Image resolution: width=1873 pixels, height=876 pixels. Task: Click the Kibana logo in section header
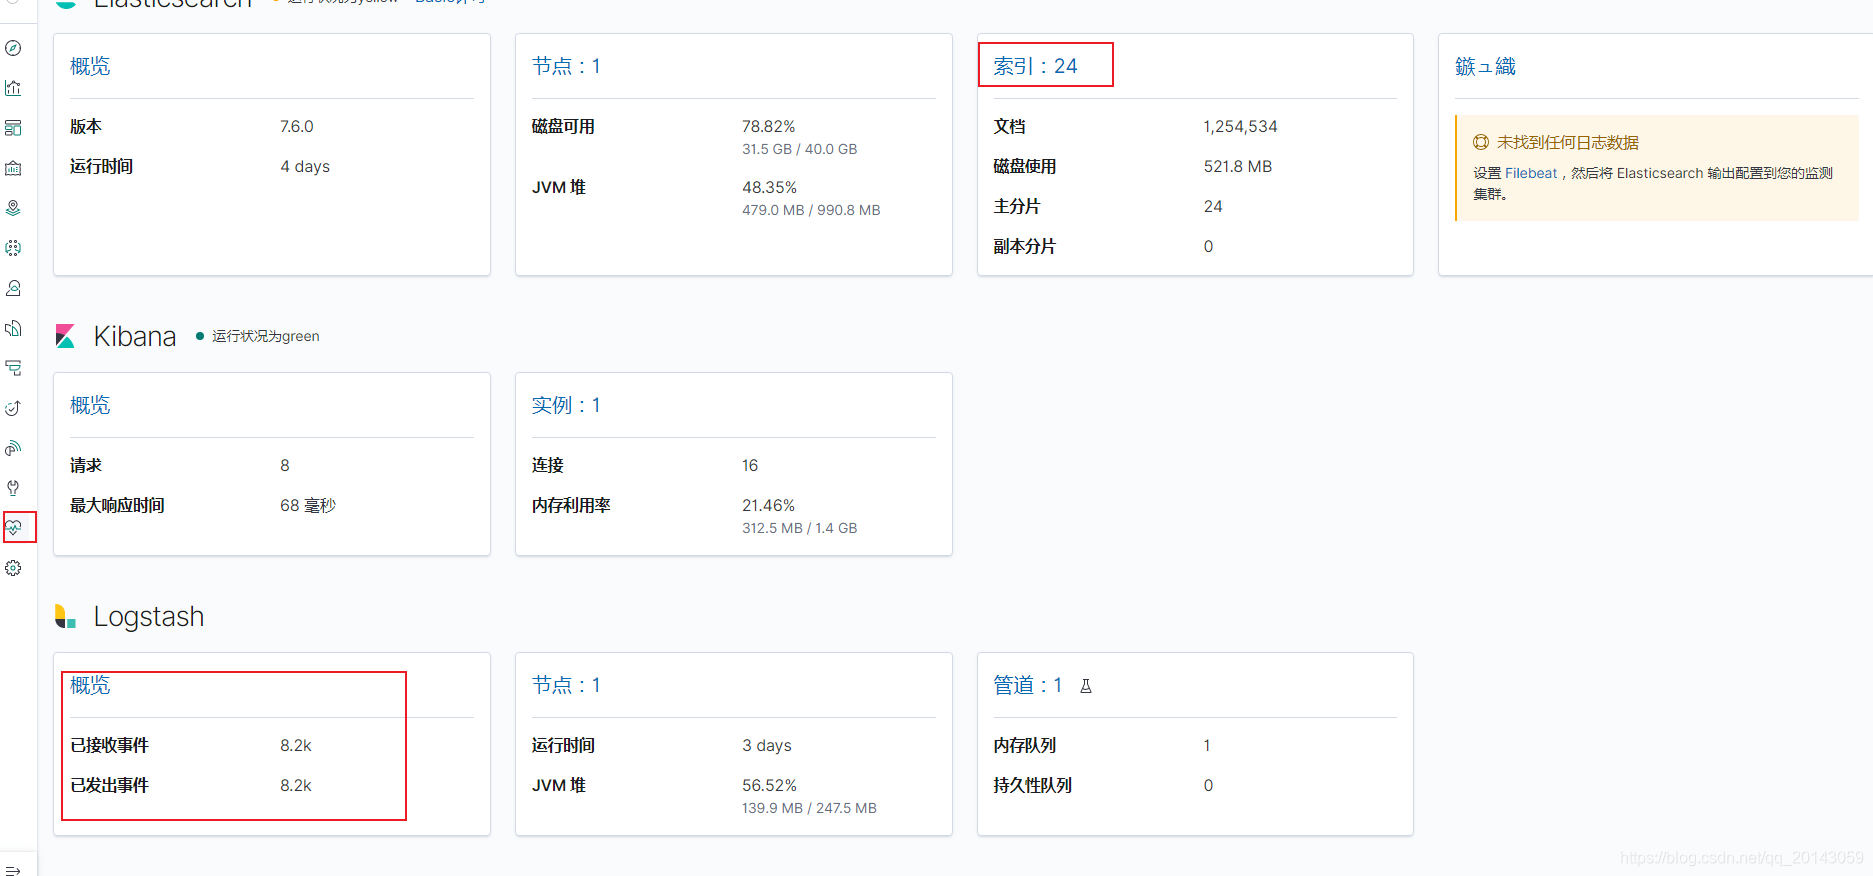click(66, 336)
